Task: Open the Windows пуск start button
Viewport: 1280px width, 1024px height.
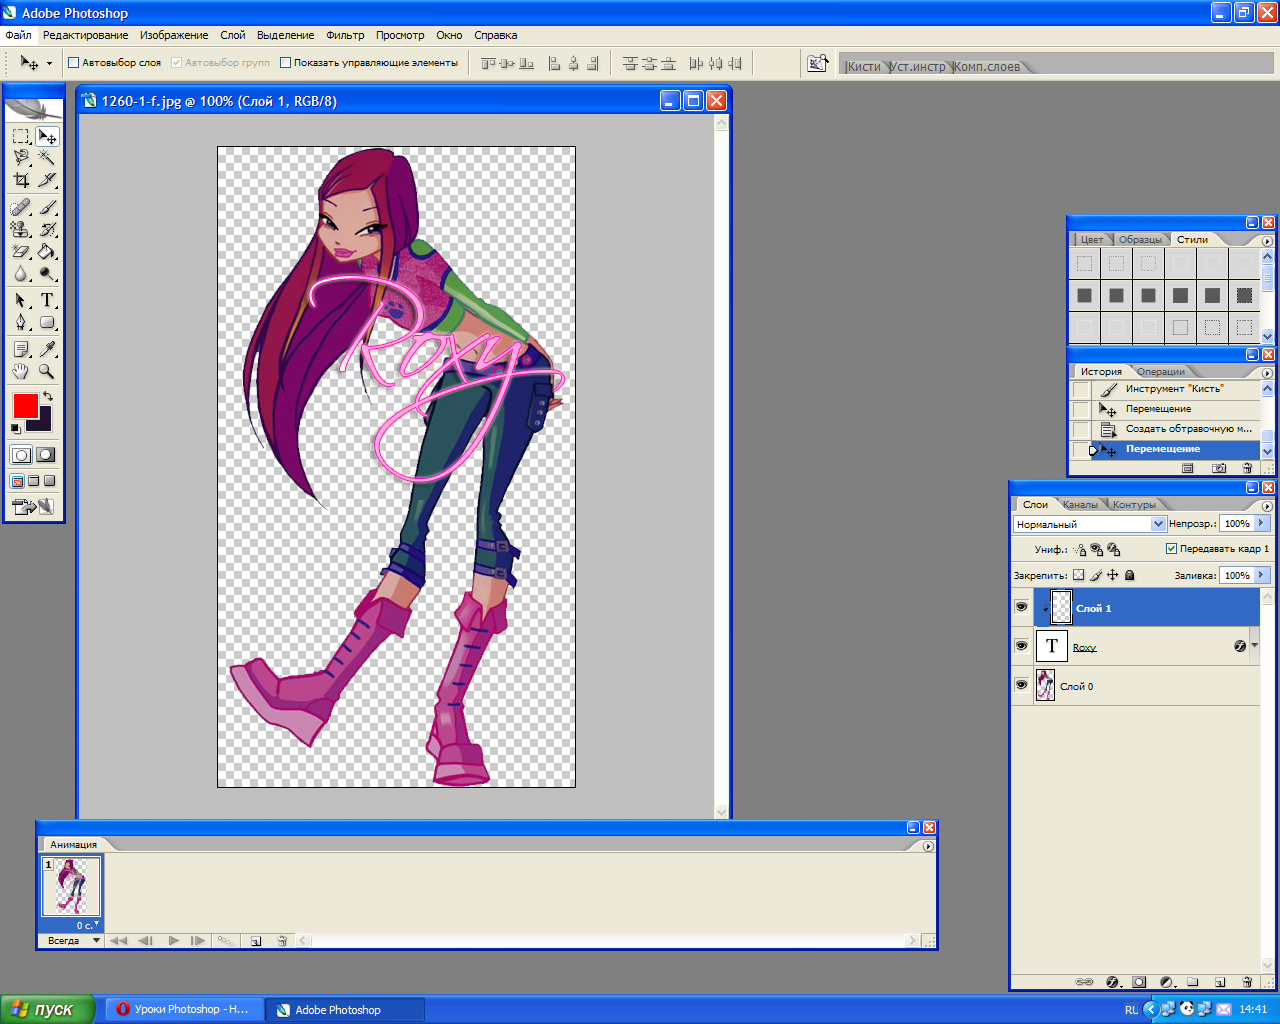Action: pos(47,1009)
